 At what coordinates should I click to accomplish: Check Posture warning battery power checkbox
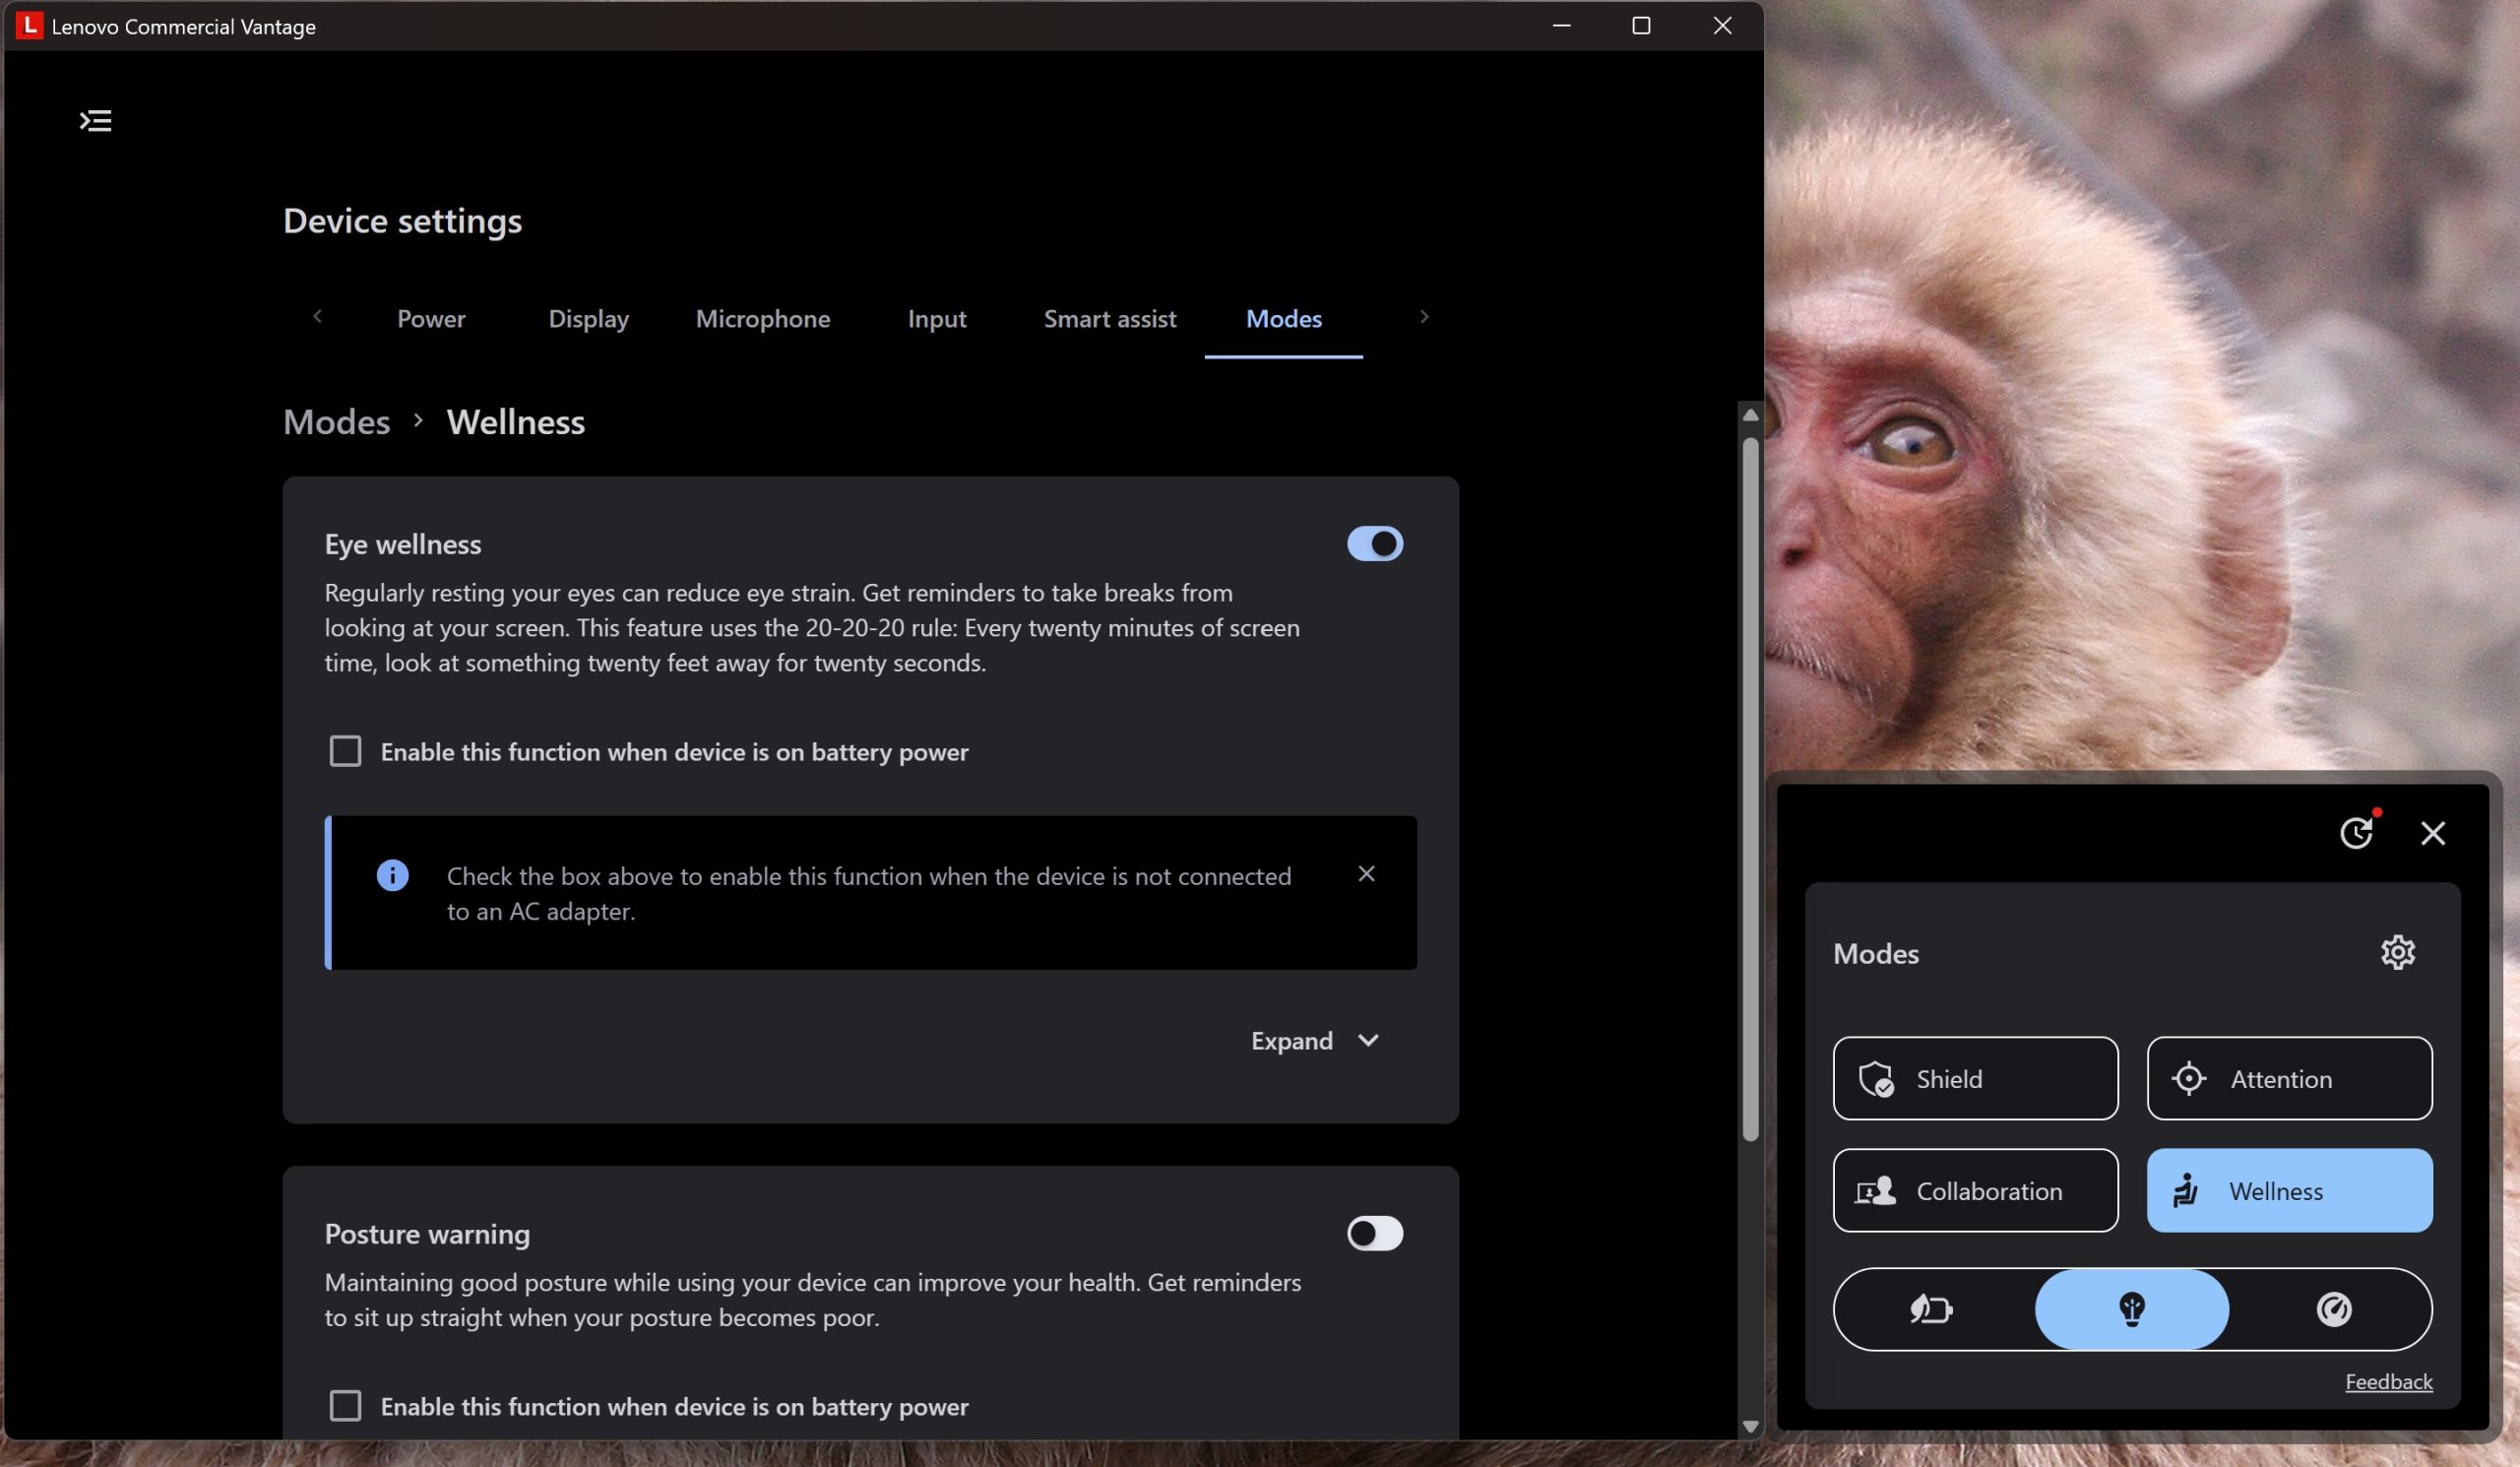[345, 1405]
